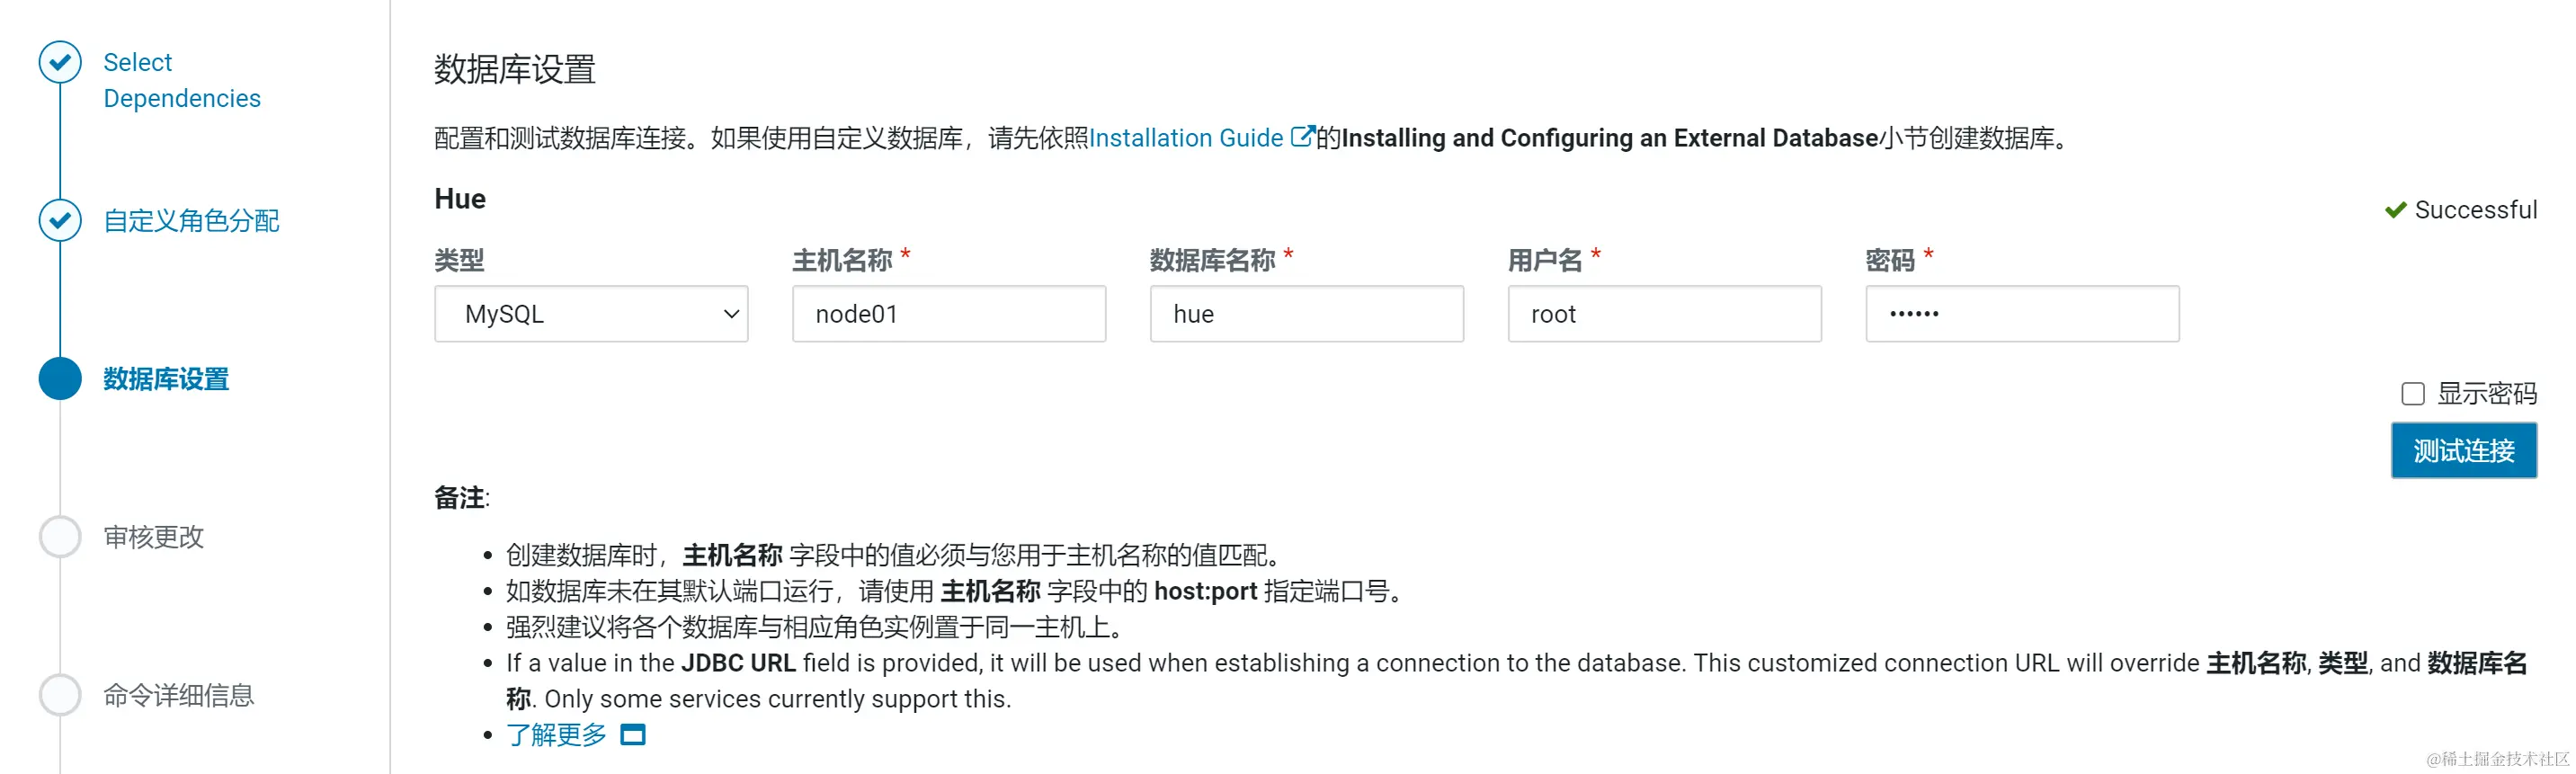Click the 测试连接 button
This screenshot has height=774, width=2576.
[2464, 450]
